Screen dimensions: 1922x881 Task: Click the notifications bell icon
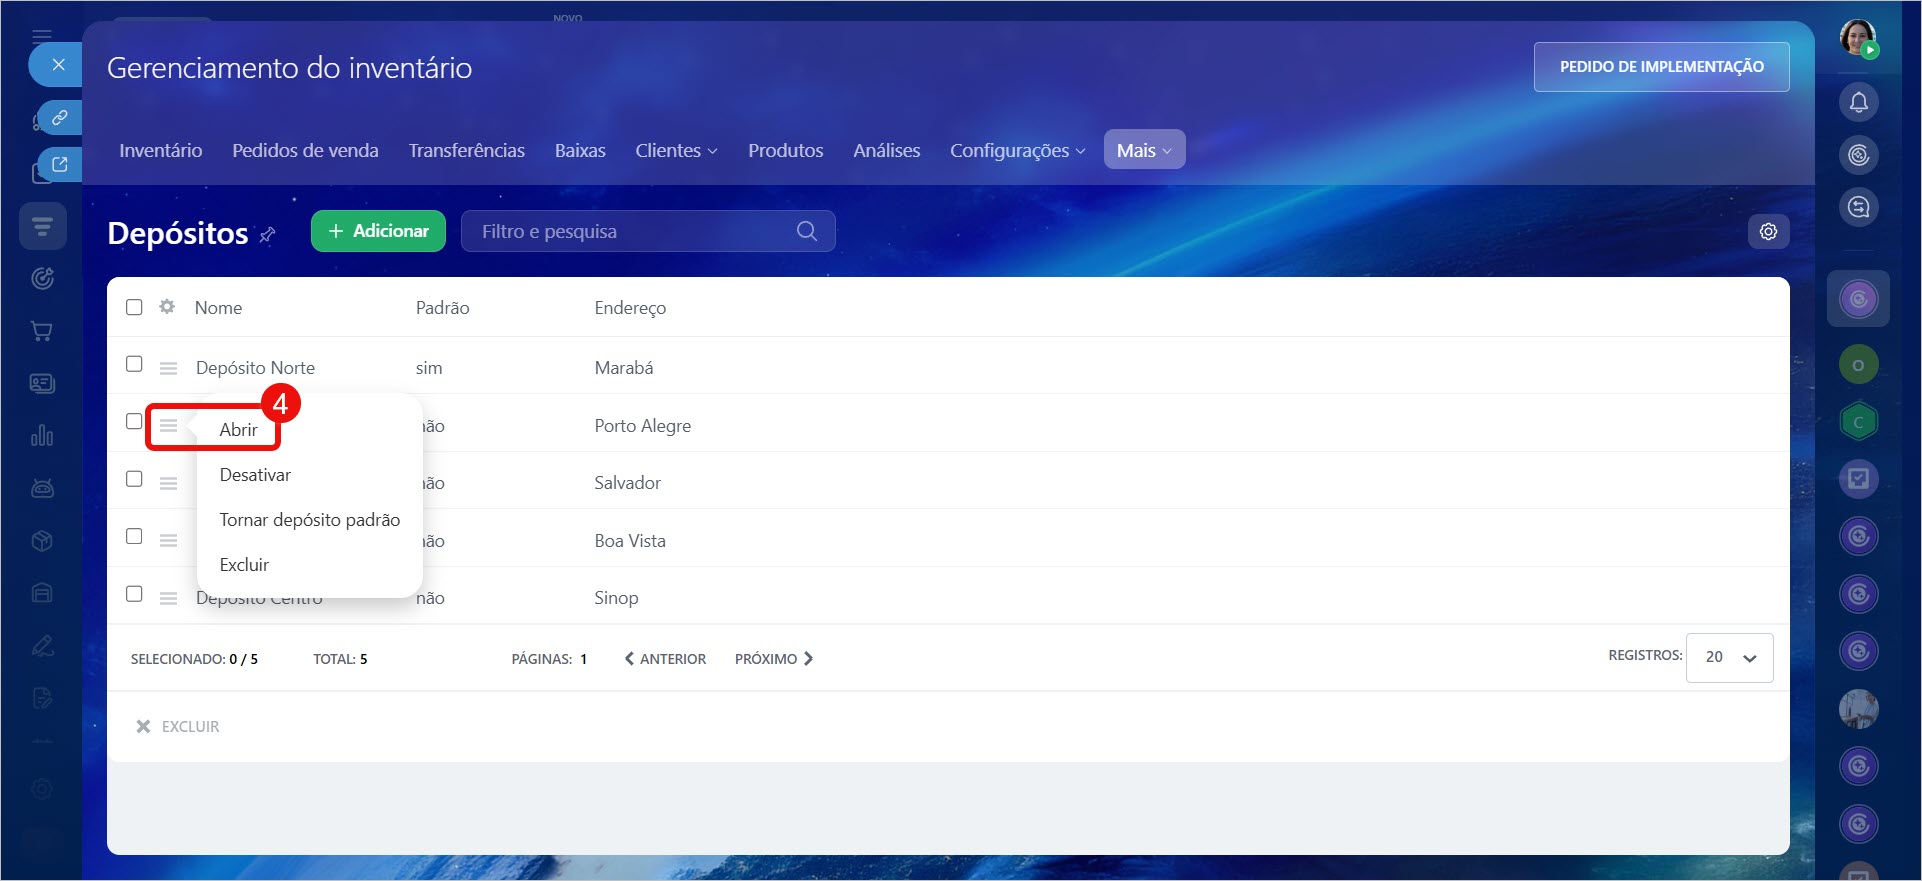tap(1858, 102)
